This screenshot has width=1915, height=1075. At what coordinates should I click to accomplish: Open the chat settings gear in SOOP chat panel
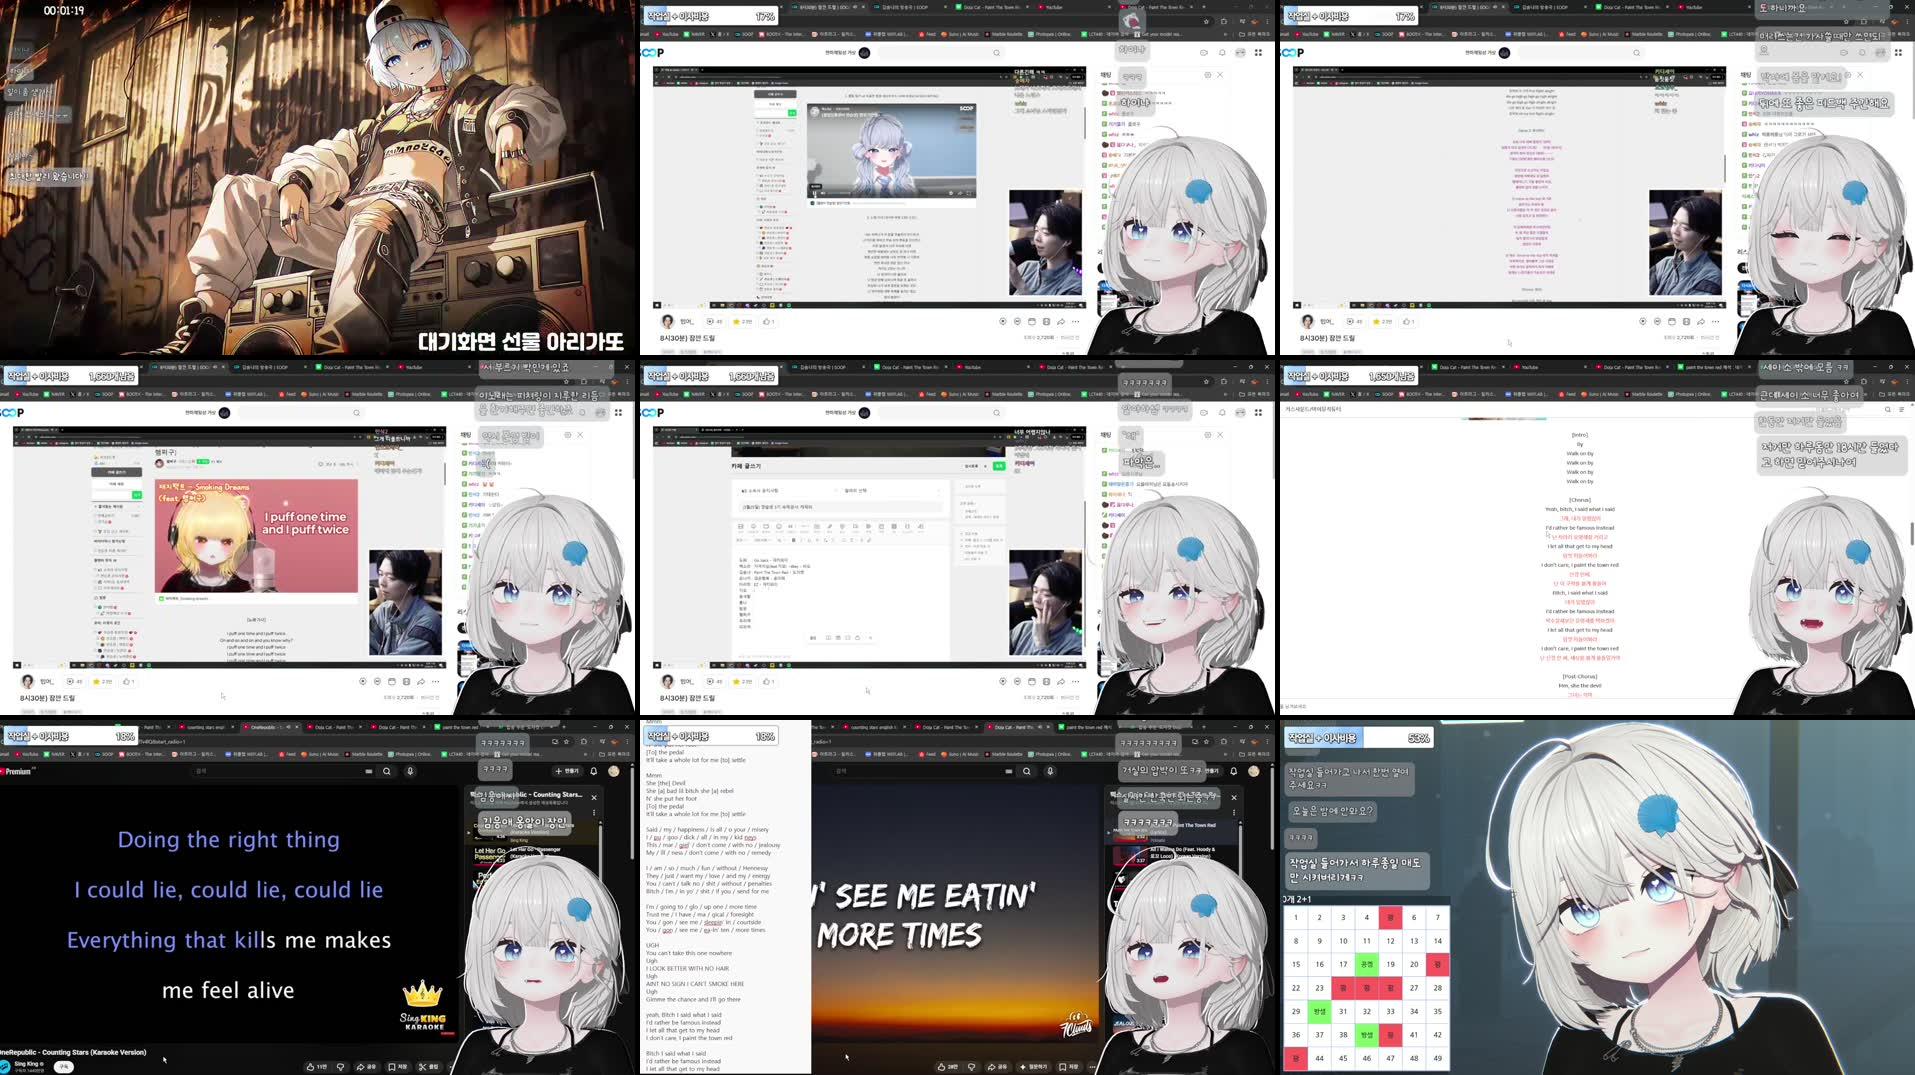pos(1206,75)
